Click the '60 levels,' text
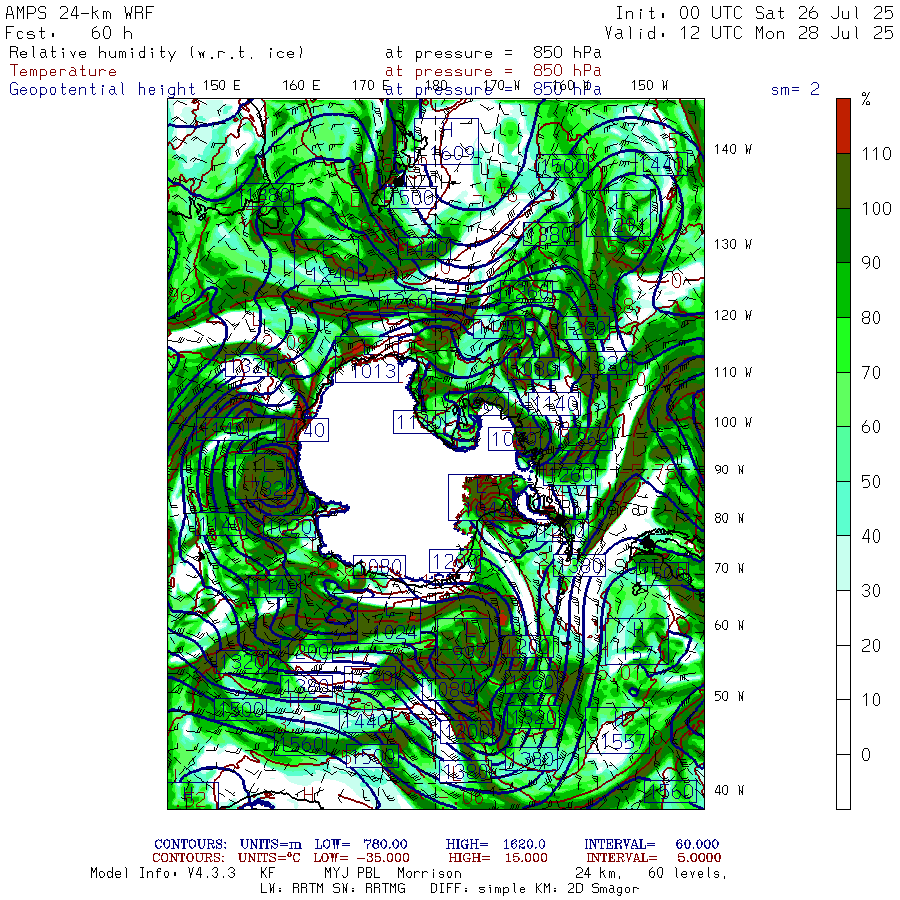900x900 pixels. (688, 873)
